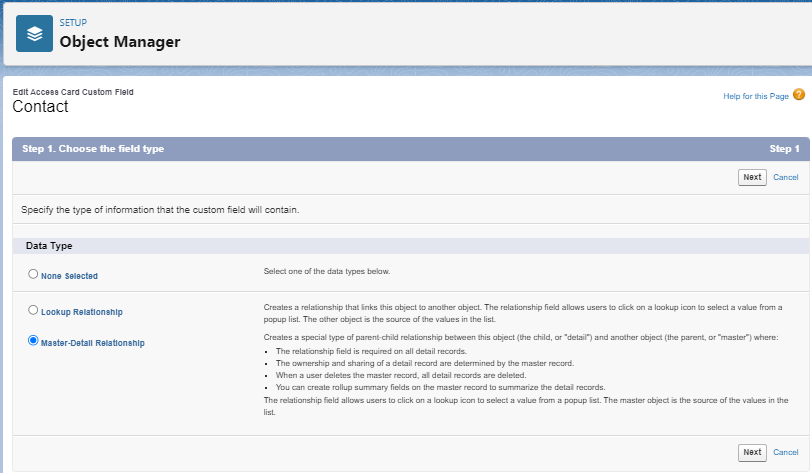812x473 pixels.
Task: Click the top Next button
Action: [x=752, y=177]
